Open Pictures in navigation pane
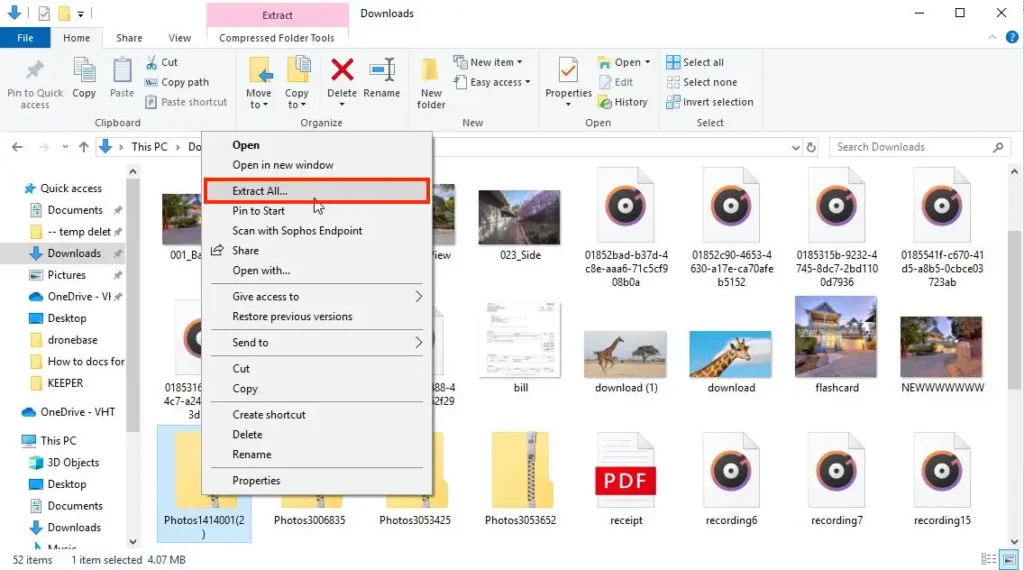The image size is (1024, 570). 66,275
